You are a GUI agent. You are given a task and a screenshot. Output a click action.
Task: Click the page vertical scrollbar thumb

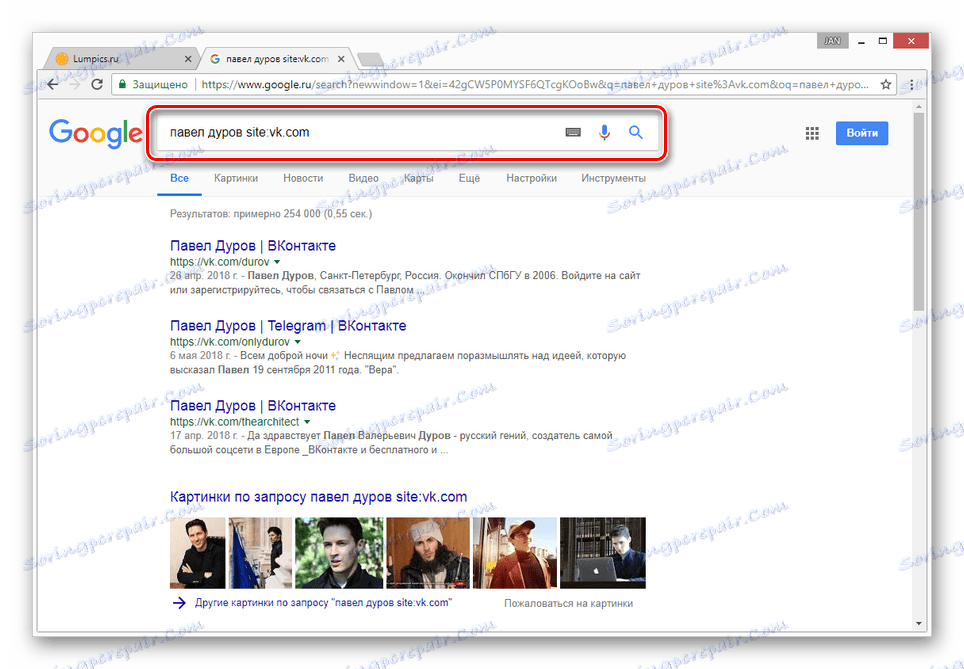tap(919, 212)
